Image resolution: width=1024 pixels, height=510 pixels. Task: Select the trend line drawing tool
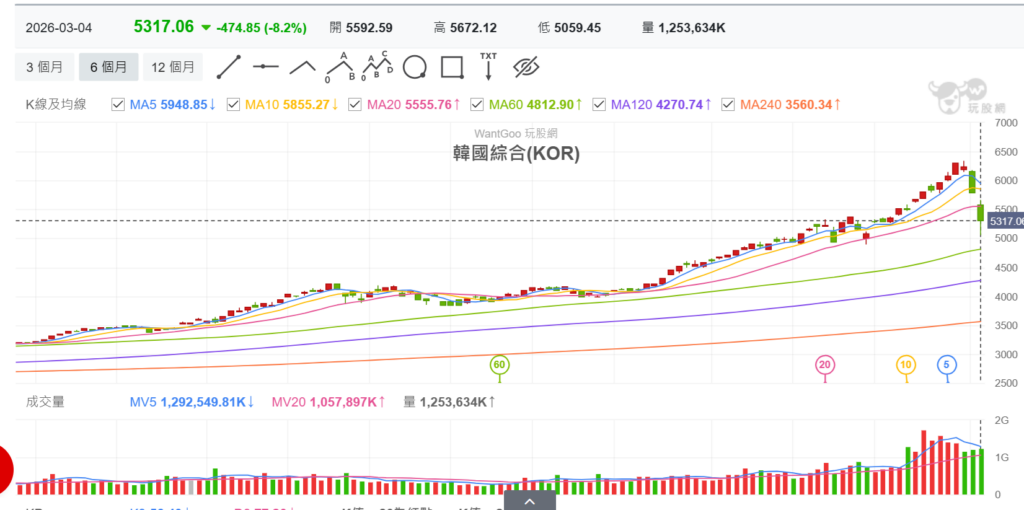[x=229, y=67]
